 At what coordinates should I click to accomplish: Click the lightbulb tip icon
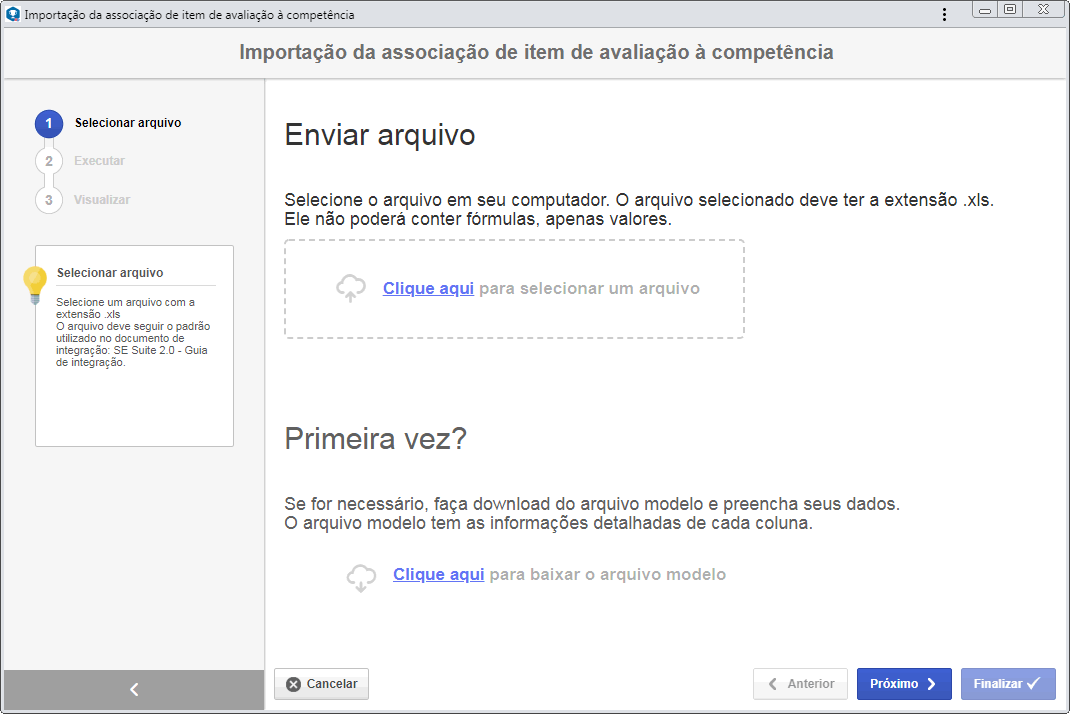(35, 285)
